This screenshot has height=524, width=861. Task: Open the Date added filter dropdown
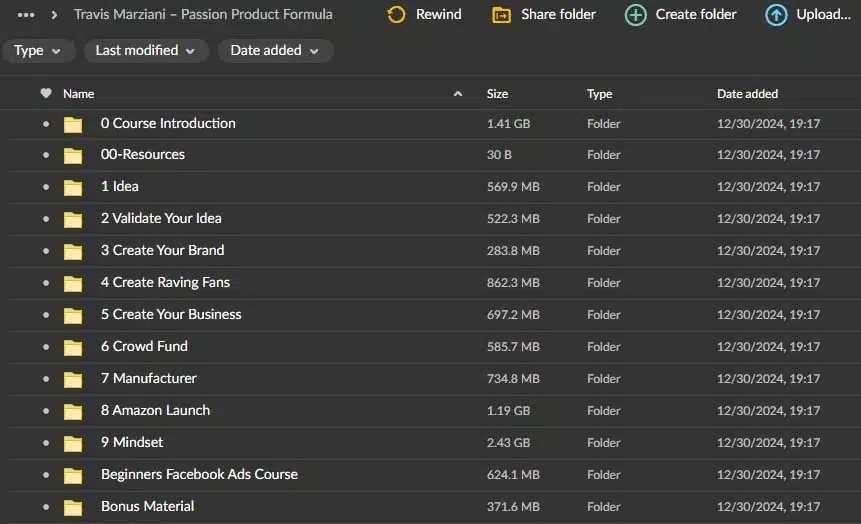pos(275,51)
